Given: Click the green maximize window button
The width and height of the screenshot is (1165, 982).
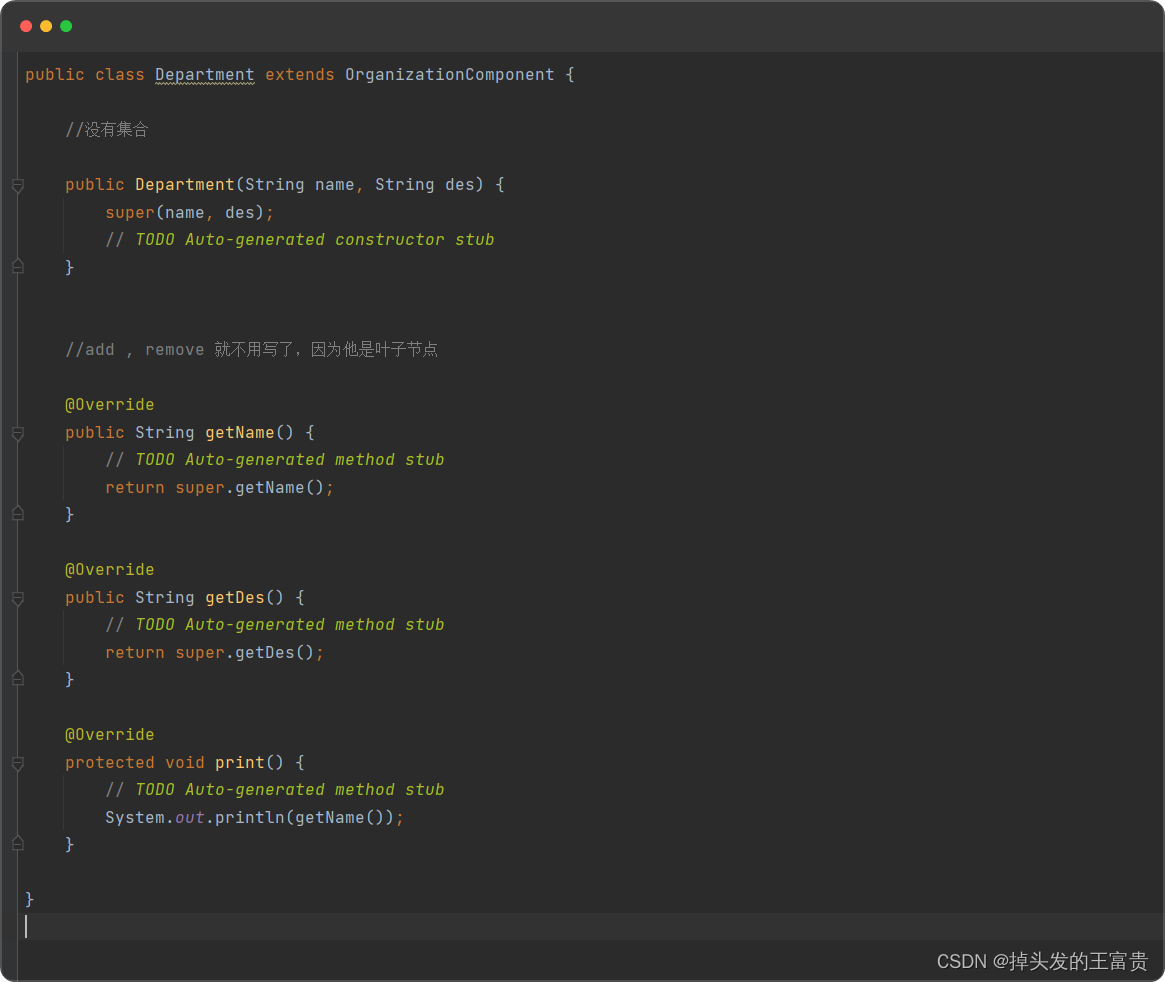Looking at the screenshot, I should 66,26.
